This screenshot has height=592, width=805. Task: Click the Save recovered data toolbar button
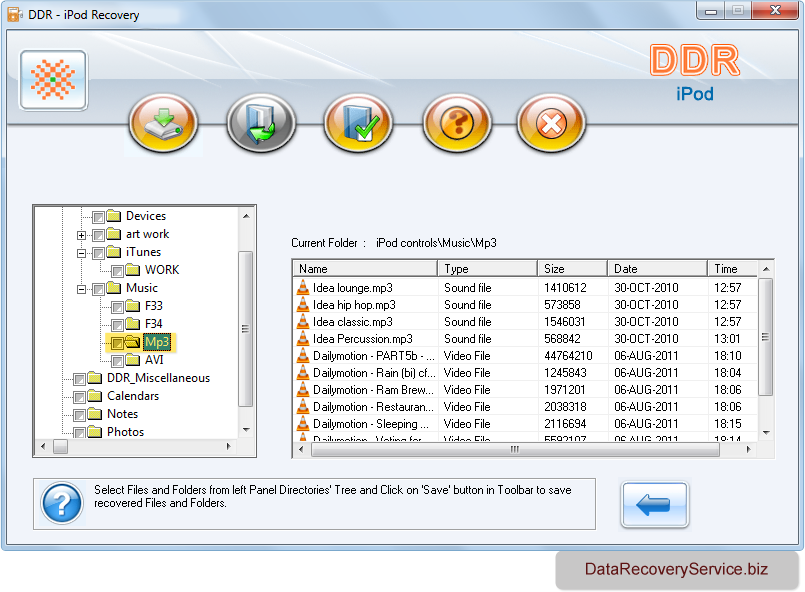[x=163, y=123]
